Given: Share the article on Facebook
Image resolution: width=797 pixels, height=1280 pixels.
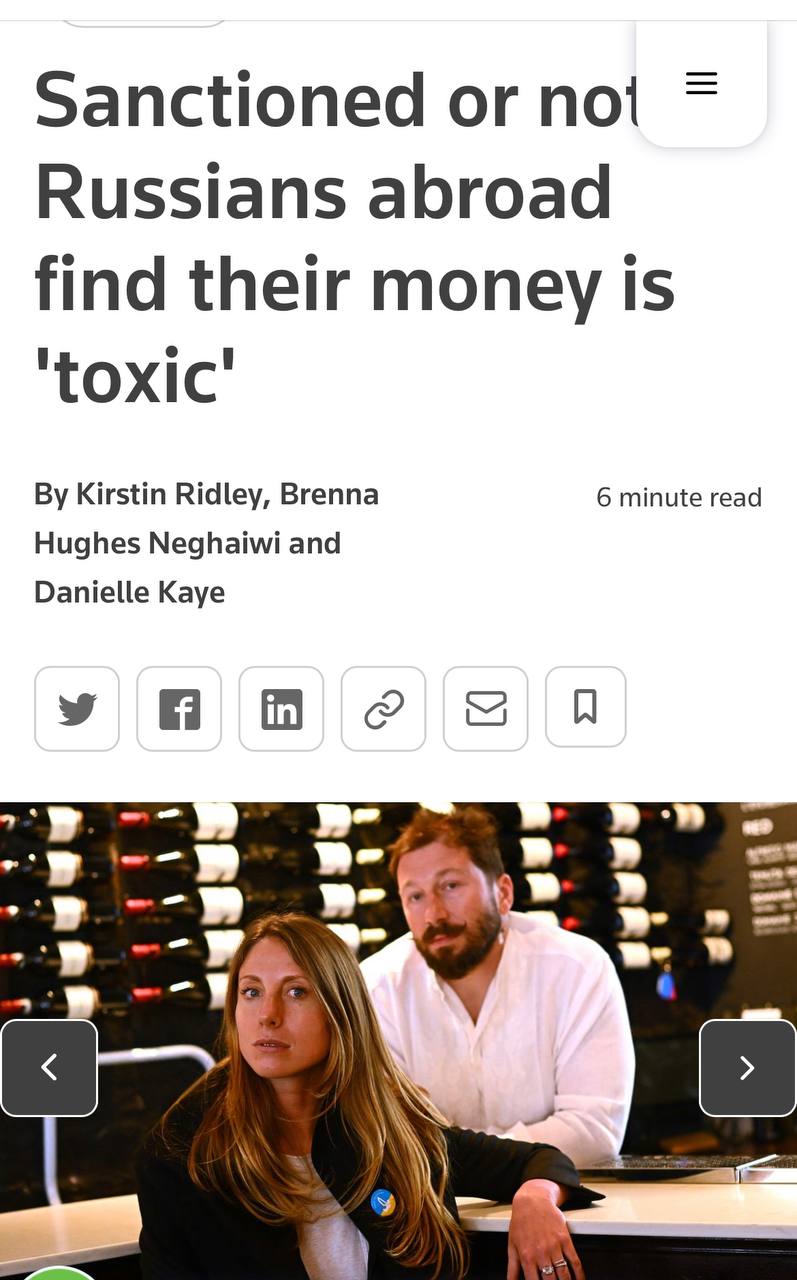Looking at the screenshot, I should [179, 709].
